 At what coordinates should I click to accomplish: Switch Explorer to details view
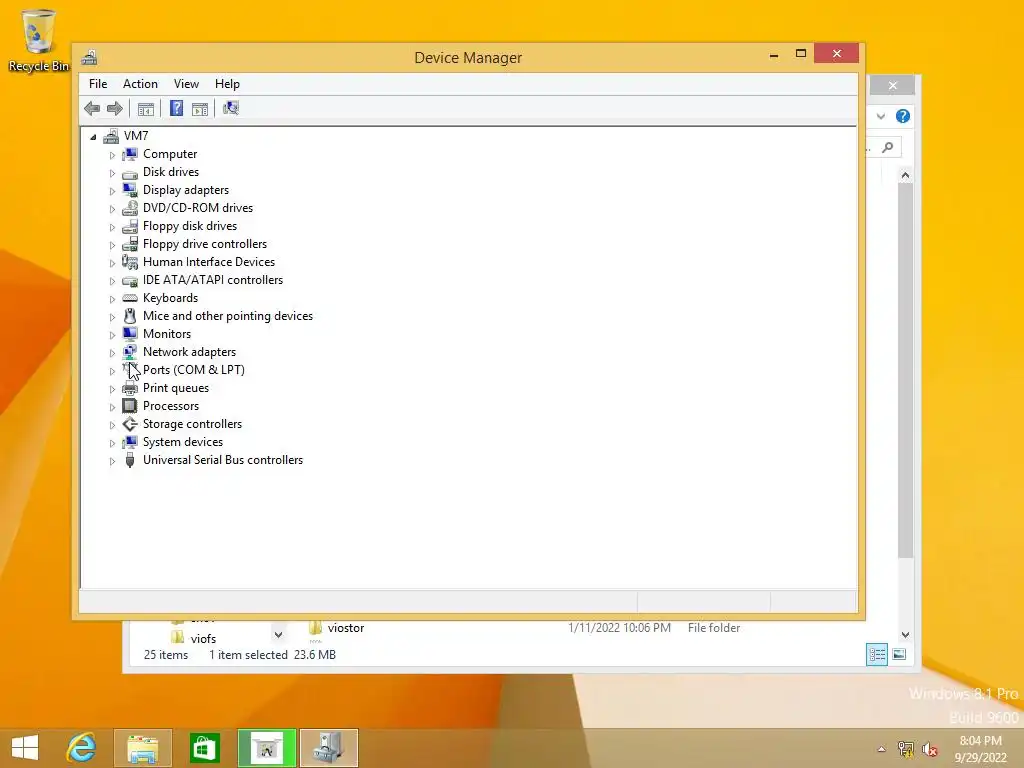click(x=876, y=654)
